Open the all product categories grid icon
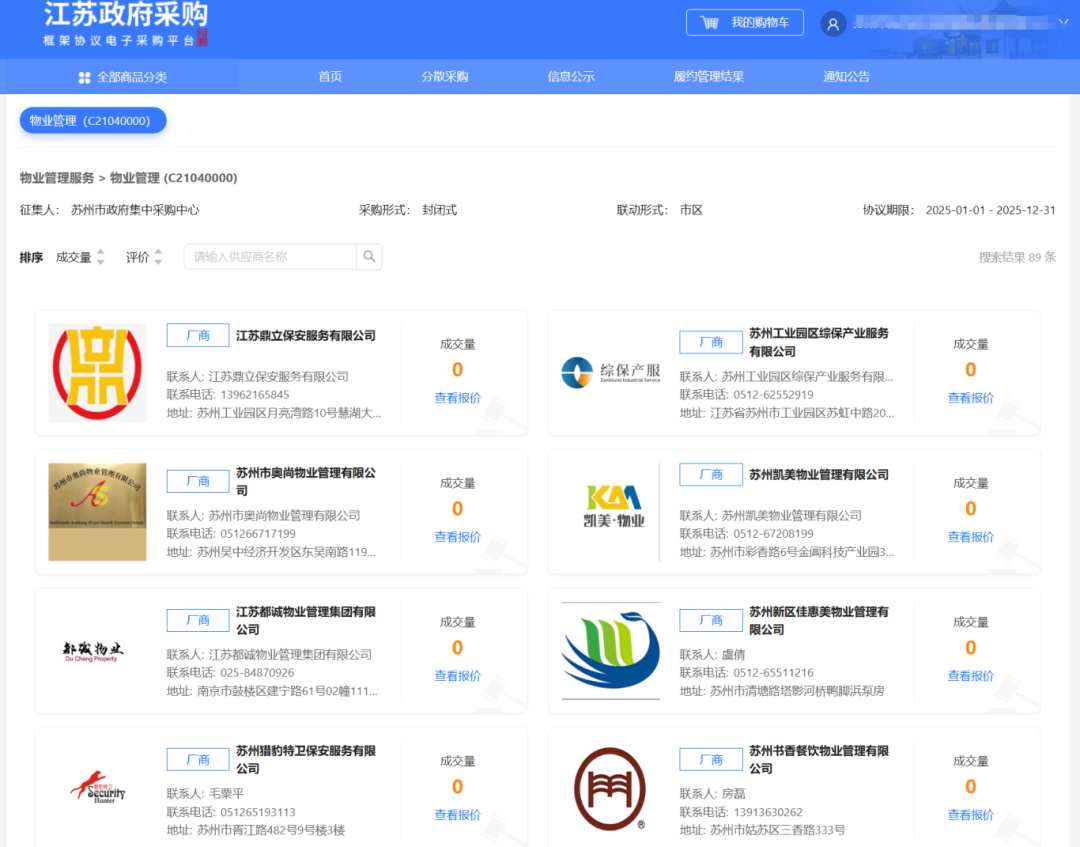 click(85, 77)
